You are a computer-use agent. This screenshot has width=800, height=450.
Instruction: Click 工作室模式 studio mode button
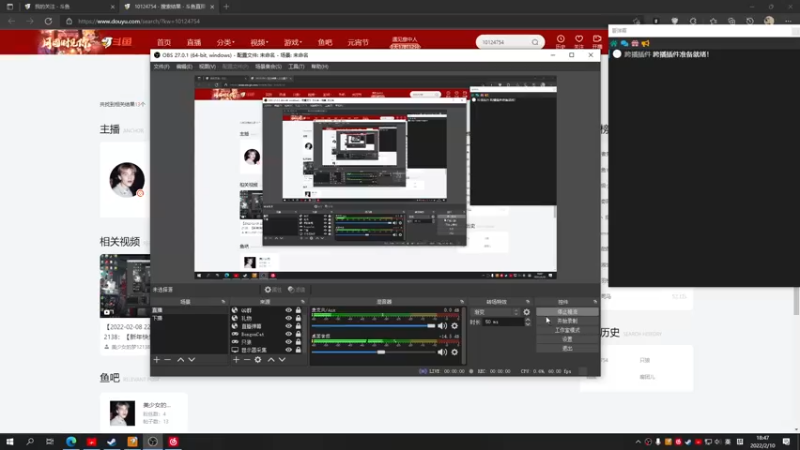click(567, 330)
